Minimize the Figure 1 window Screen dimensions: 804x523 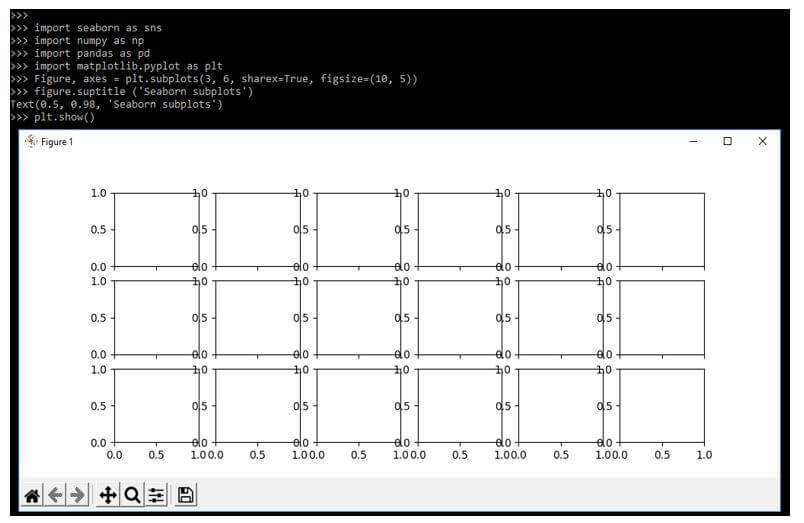tap(694, 142)
